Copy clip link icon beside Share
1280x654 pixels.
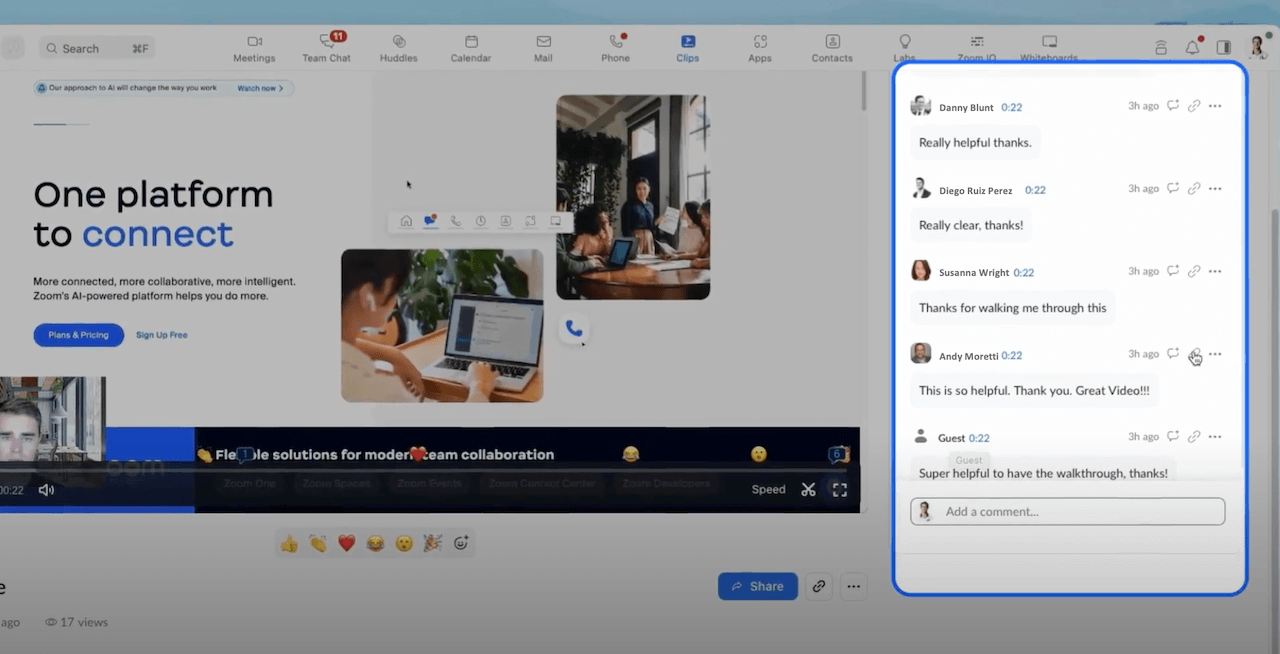[819, 586]
